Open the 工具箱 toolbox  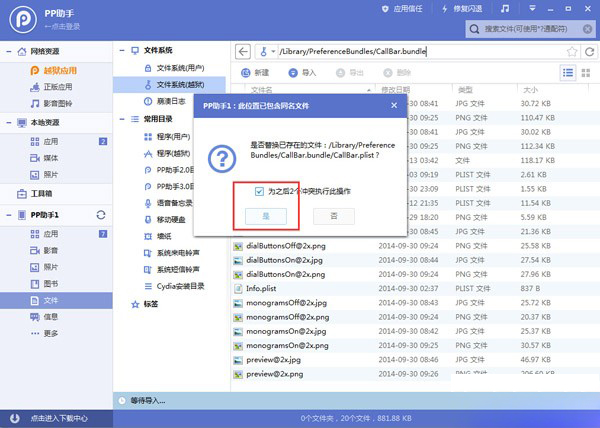pos(34,194)
